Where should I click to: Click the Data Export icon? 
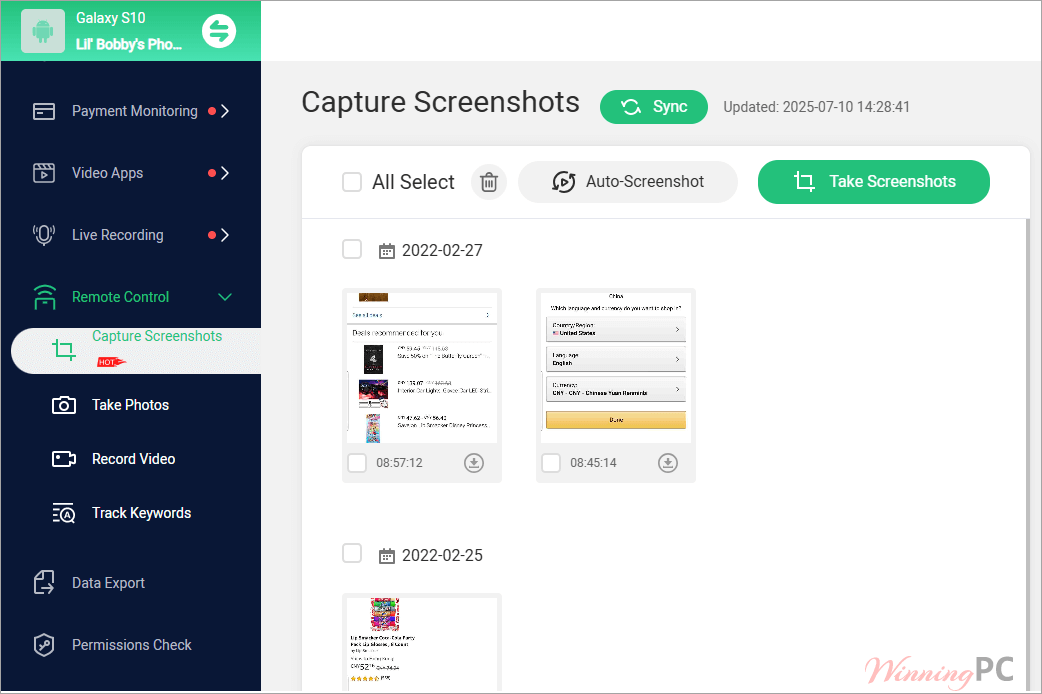click(x=44, y=582)
